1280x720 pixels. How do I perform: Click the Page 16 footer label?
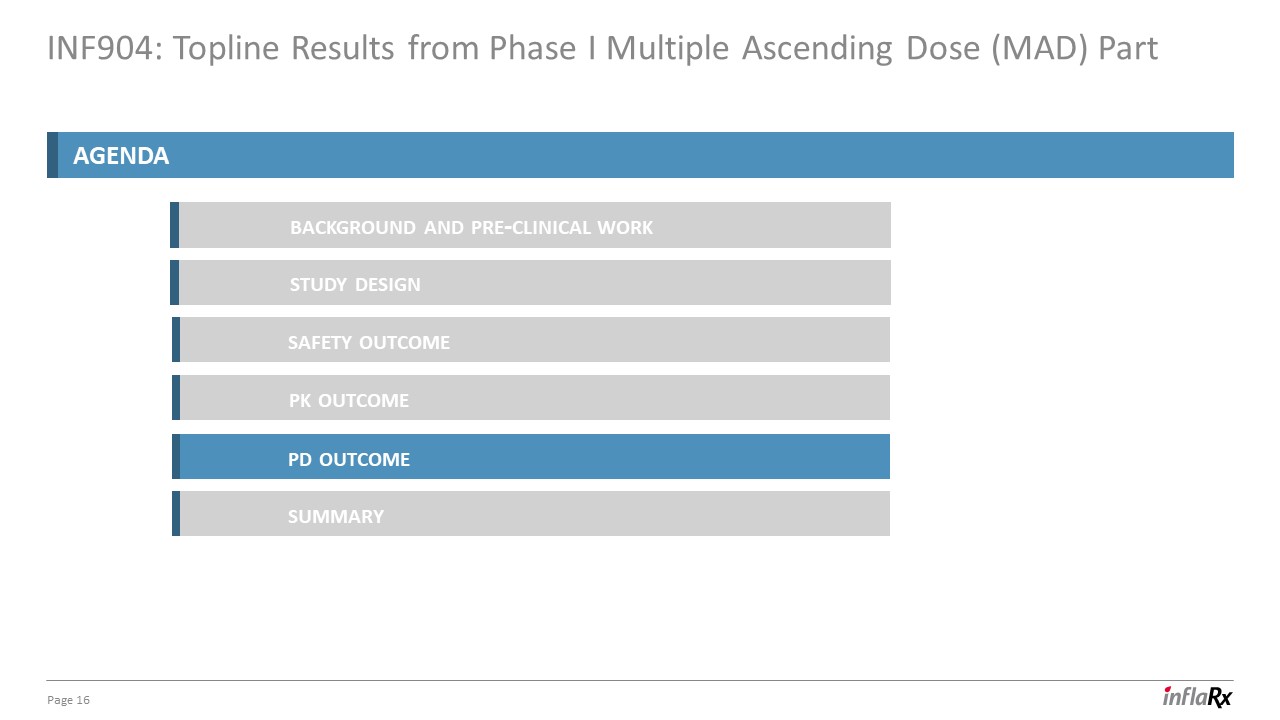69,700
